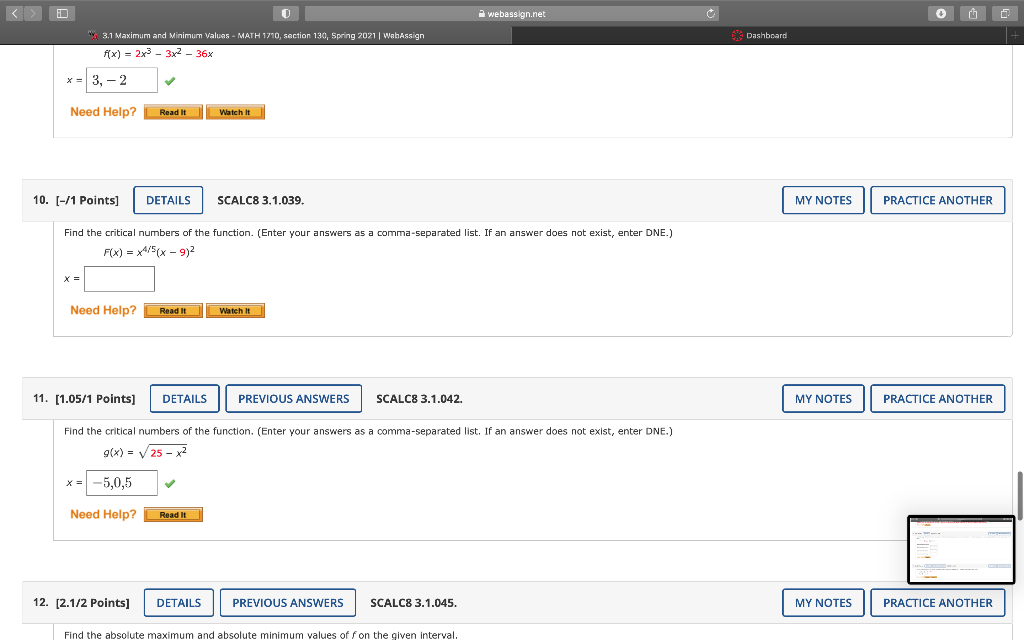Image resolution: width=1024 pixels, height=640 pixels.
Task: Open the Downloads list
Action: [941, 13]
